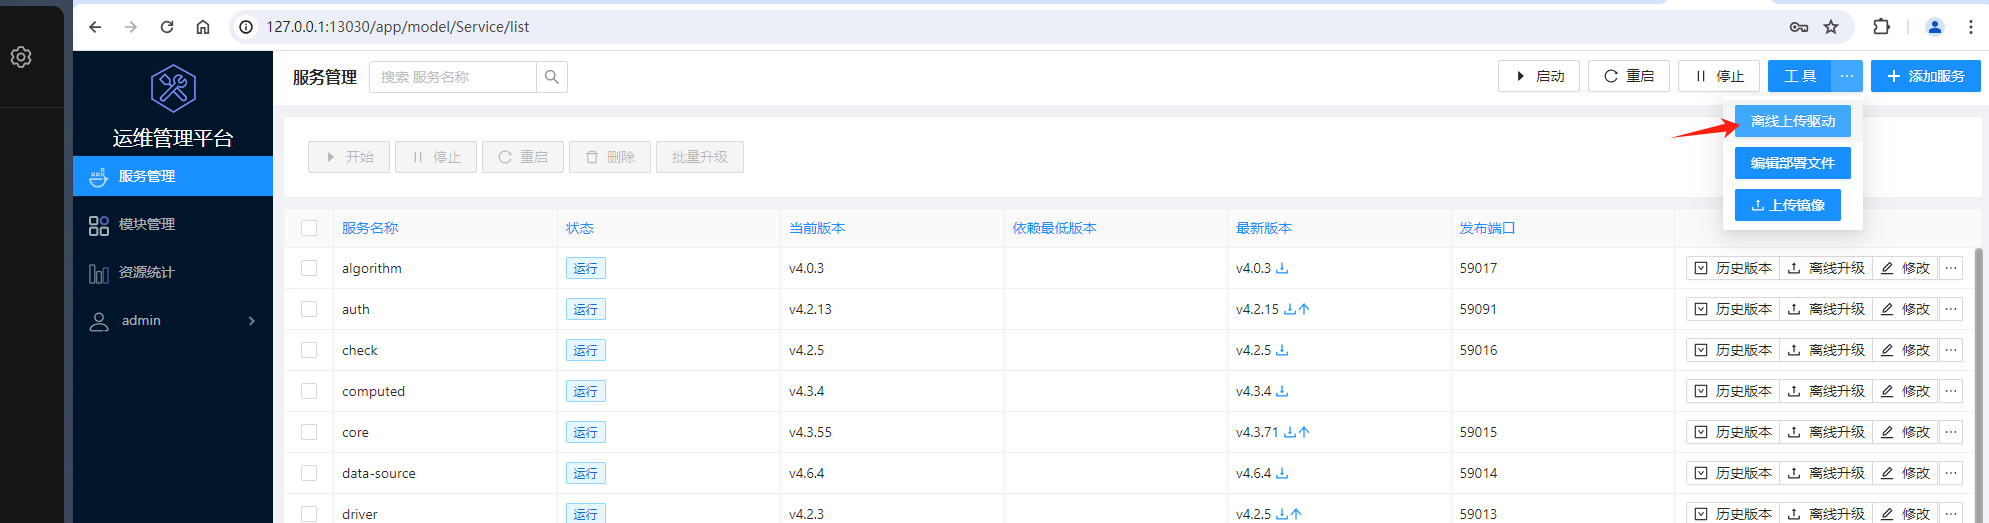
Task: Toggle the select-all header checkbox
Action: [x=309, y=228]
